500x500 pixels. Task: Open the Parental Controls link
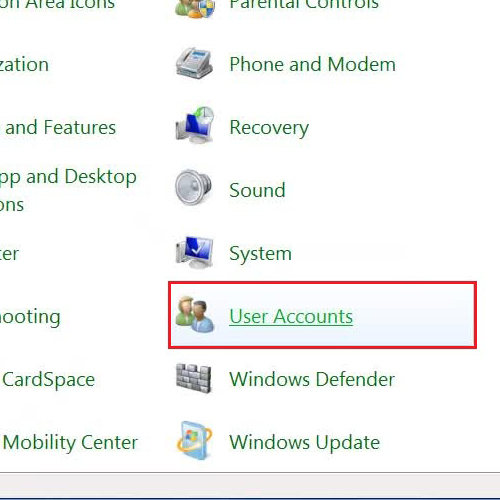(304, 5)
